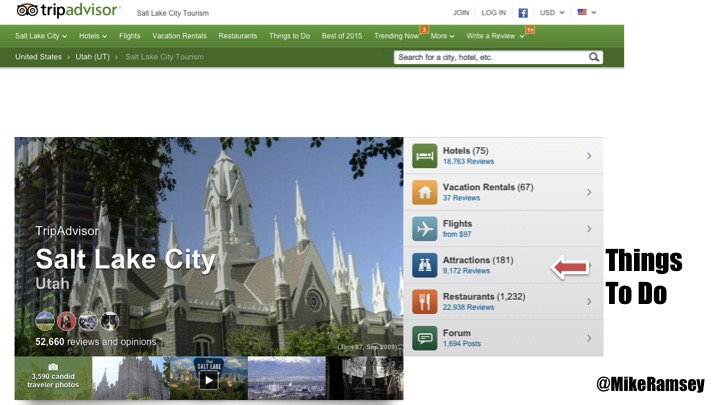
Task: Click the chevron on the Forum row
Action: pos(589,338)
